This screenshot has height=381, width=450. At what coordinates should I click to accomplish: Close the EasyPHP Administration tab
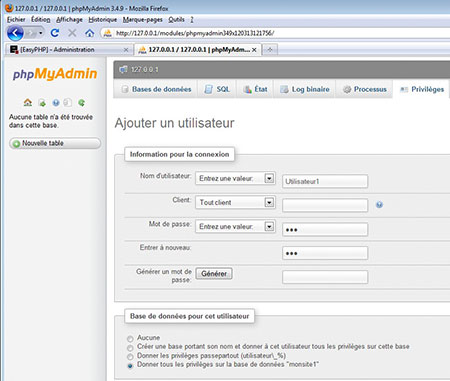(x=126, y=50)
